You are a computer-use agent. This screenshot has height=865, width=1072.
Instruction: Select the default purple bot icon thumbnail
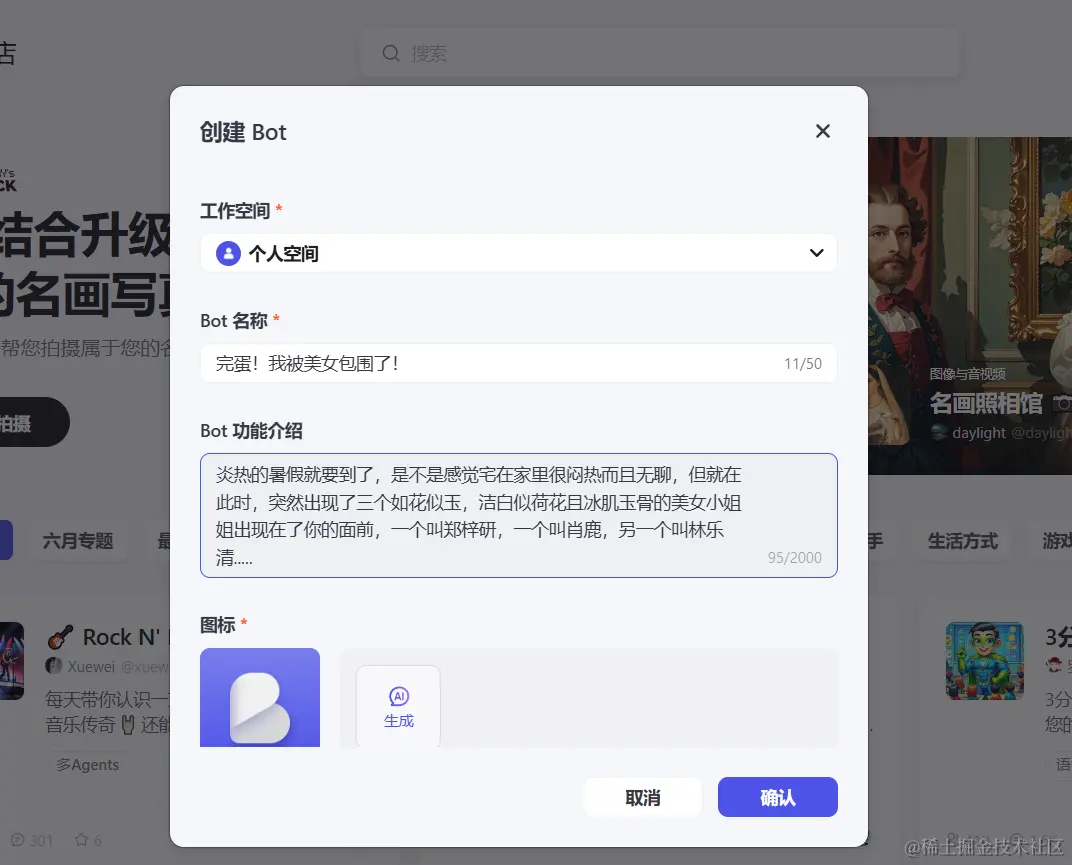(x=260, y=697)
